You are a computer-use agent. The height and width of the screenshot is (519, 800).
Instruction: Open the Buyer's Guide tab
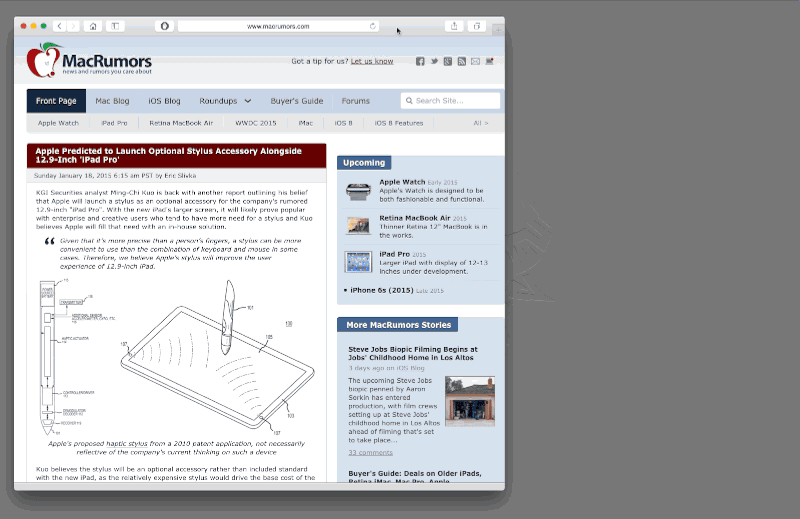[x=297, y=101]
